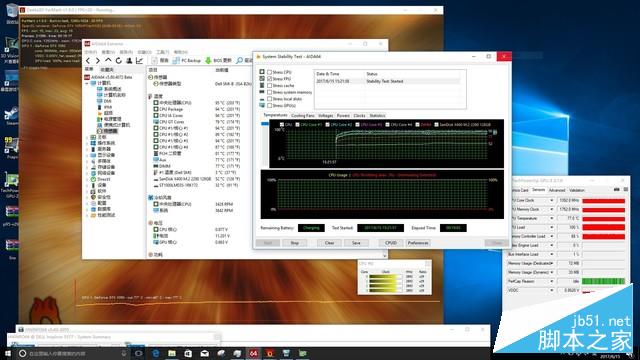The width and height of the screenshot is (640, 360).
Task: Click the Refresh icon in AIDA64 toolbar
Action: (118, 60)
